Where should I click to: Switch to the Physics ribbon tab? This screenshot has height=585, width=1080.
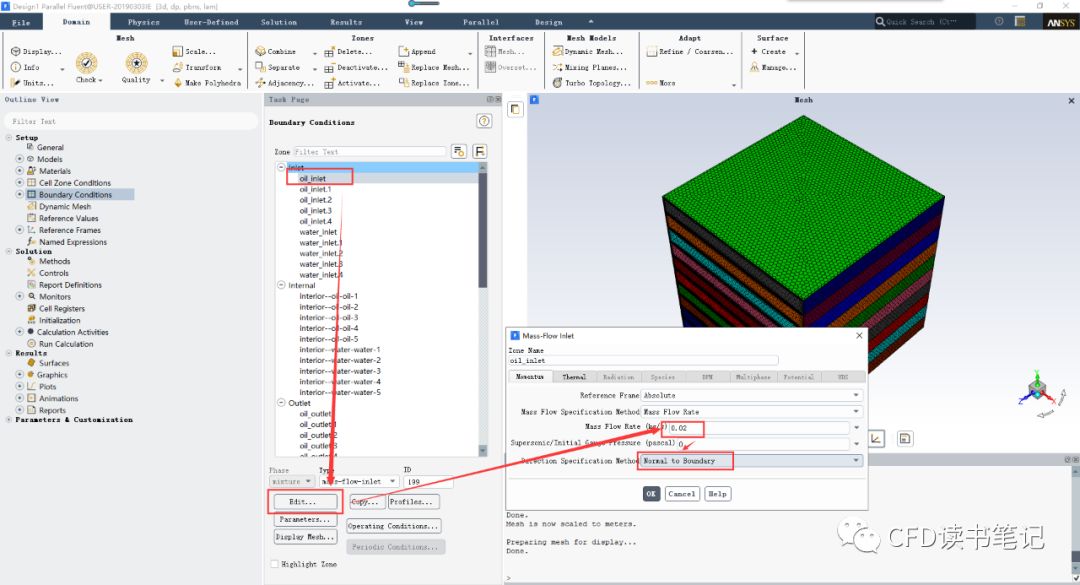tap(143, 22)
